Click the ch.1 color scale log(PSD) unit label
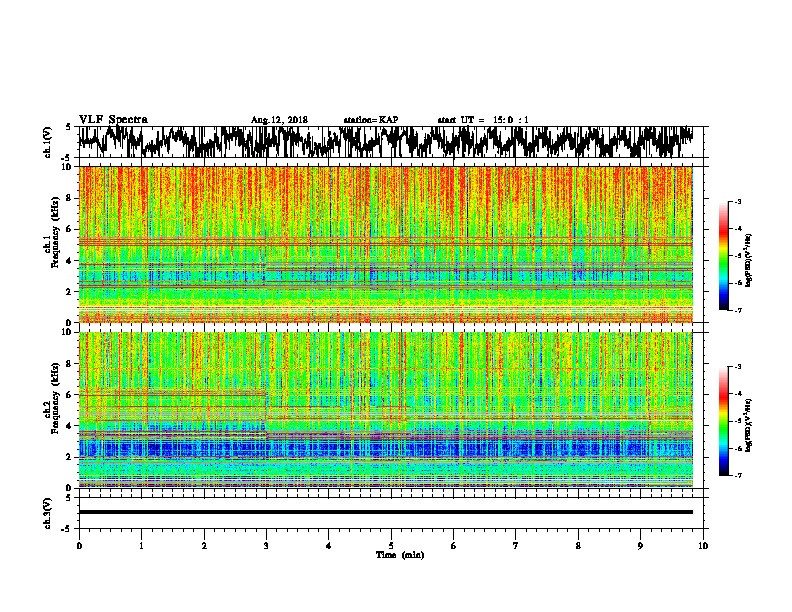The width and height of the screenshot is (792, 612). tap(749, 260)
